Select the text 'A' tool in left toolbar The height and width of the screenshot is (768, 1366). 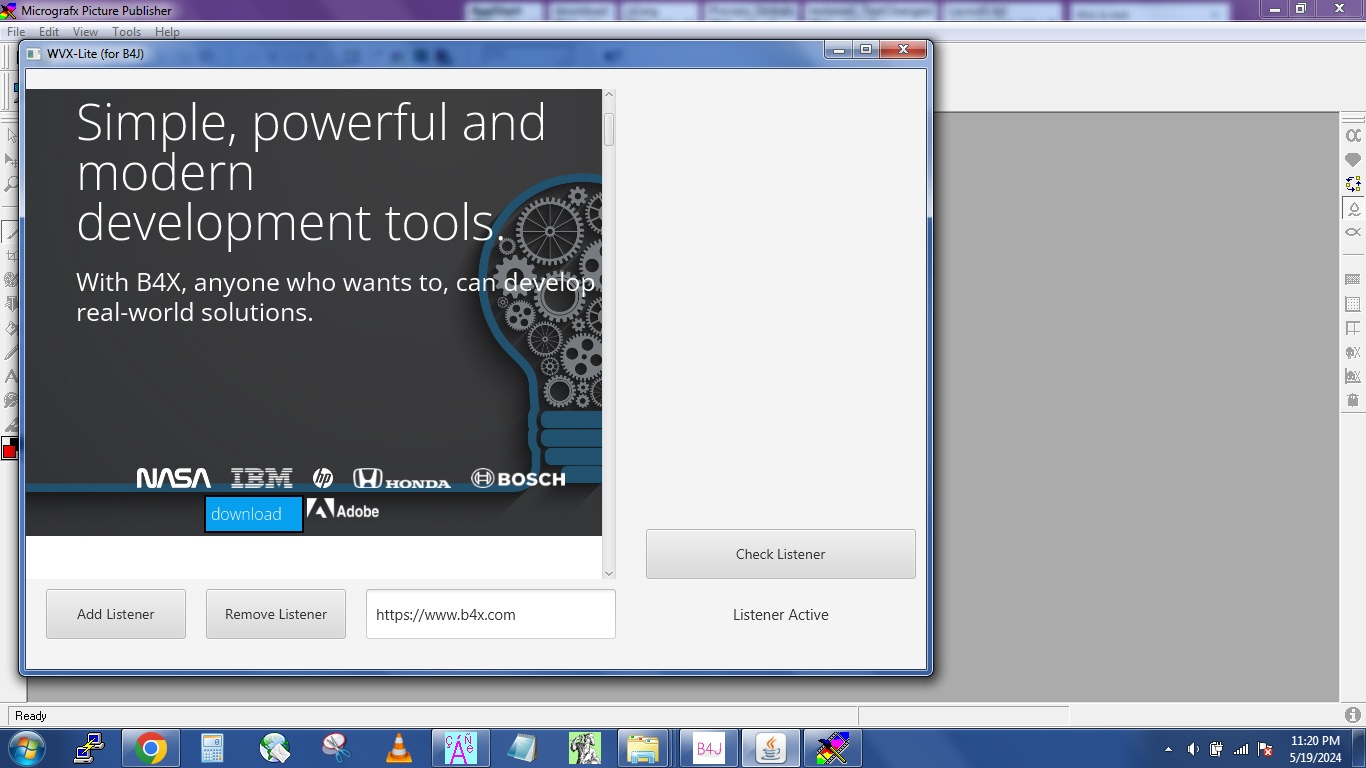[x=11, y=376]
